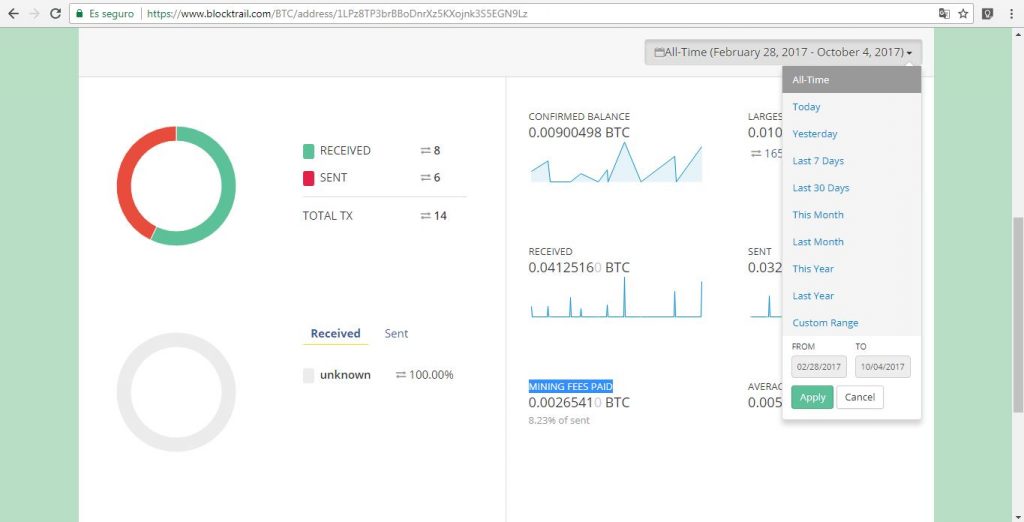The image size is (1024, 522).
Task: Click the browser reload icon
Action: pyautogui.click(x=56, y=14)
